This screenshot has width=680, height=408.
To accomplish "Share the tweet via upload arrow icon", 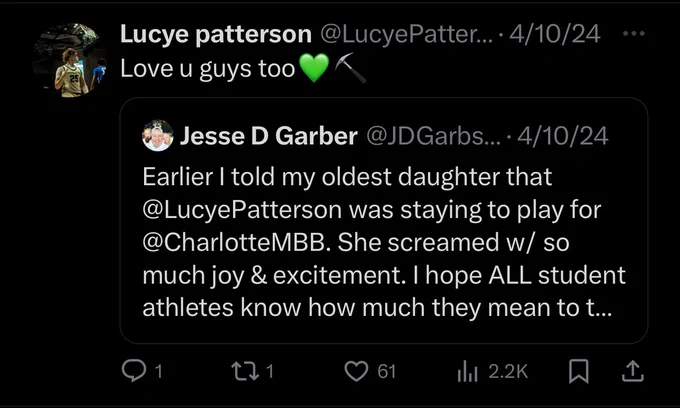I will 633,371.
